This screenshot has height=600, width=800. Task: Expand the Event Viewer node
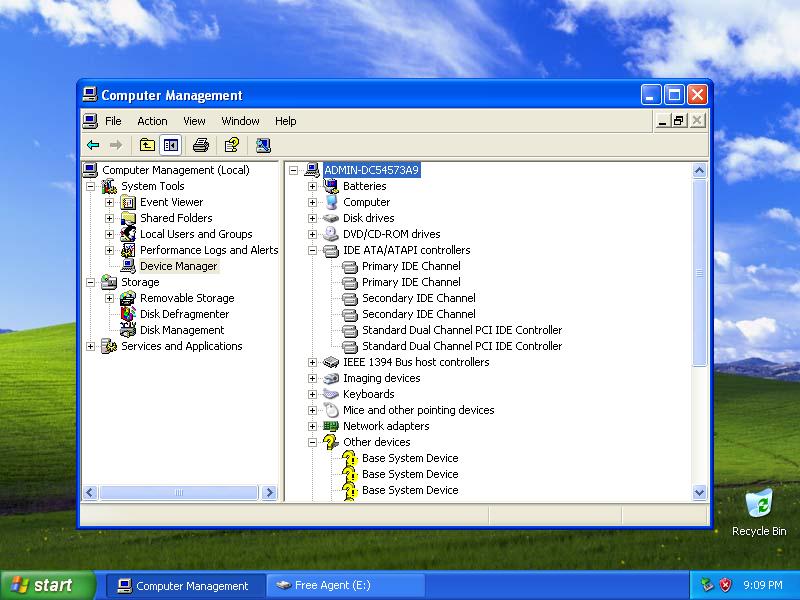tap(109, 203)
